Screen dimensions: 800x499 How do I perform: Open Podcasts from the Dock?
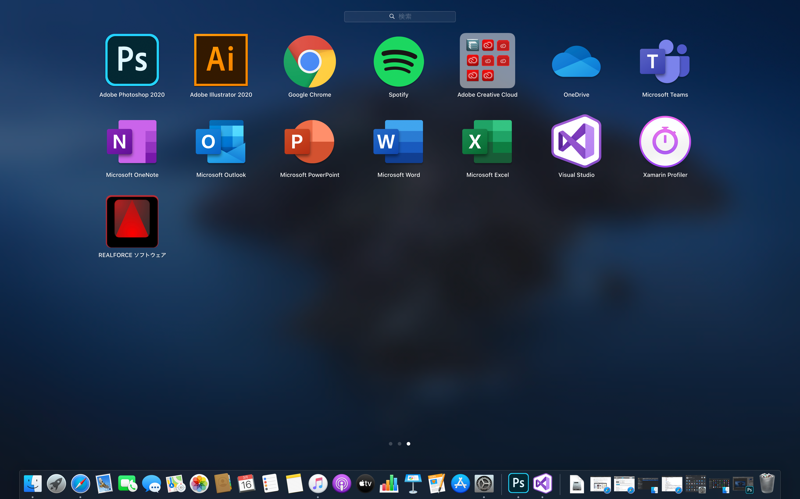[341, 483]
